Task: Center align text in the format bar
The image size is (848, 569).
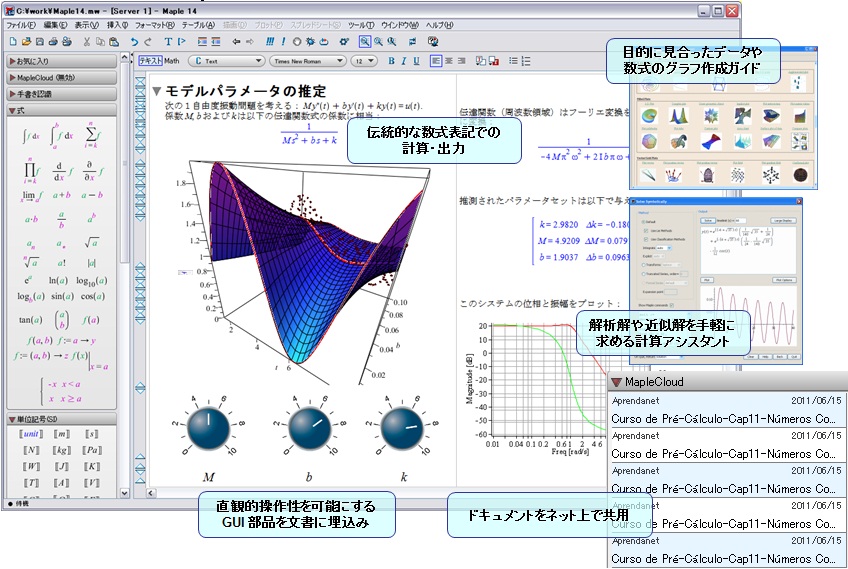Action: [x=449, y=61]
